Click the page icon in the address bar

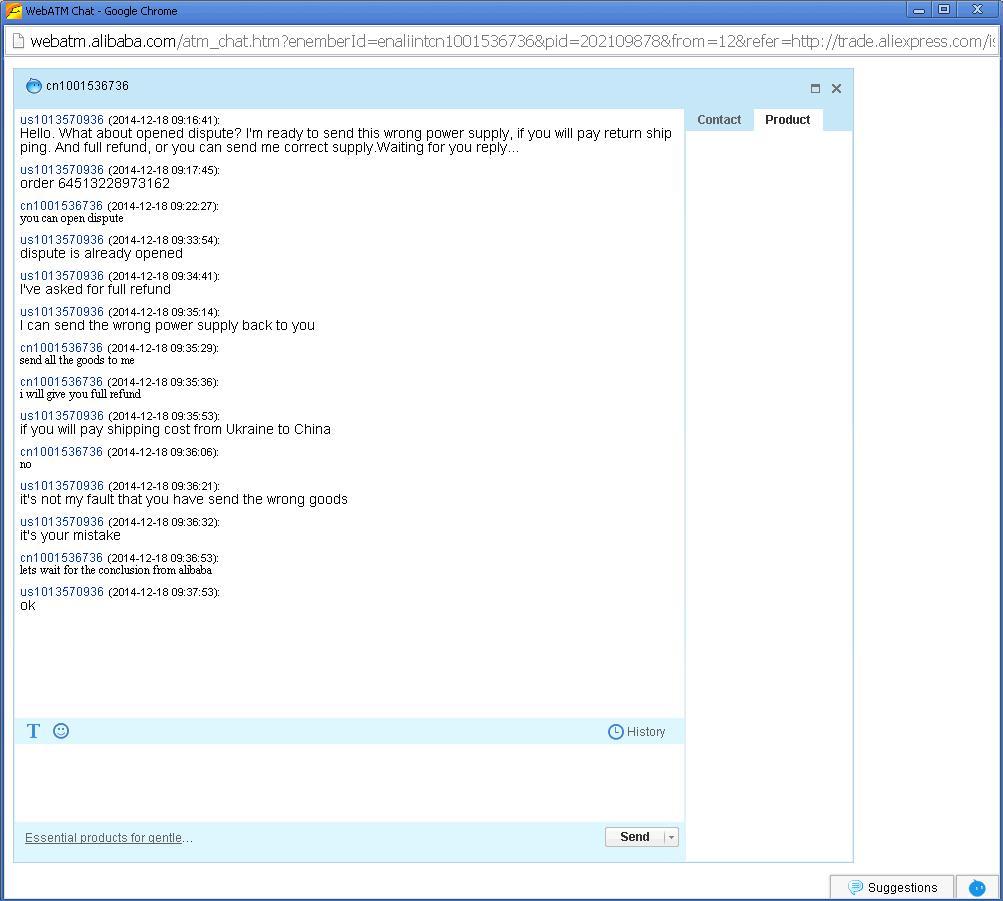pyautogui.click(x=19, y=41)
